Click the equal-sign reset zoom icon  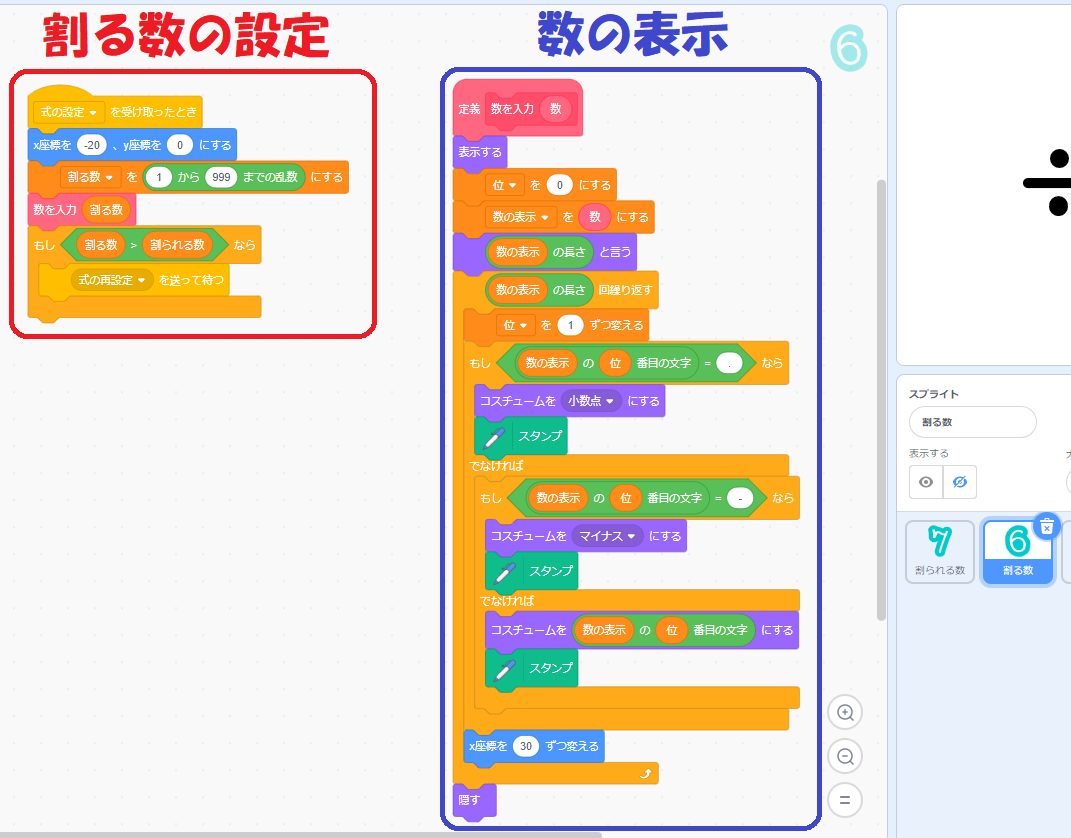845,800
